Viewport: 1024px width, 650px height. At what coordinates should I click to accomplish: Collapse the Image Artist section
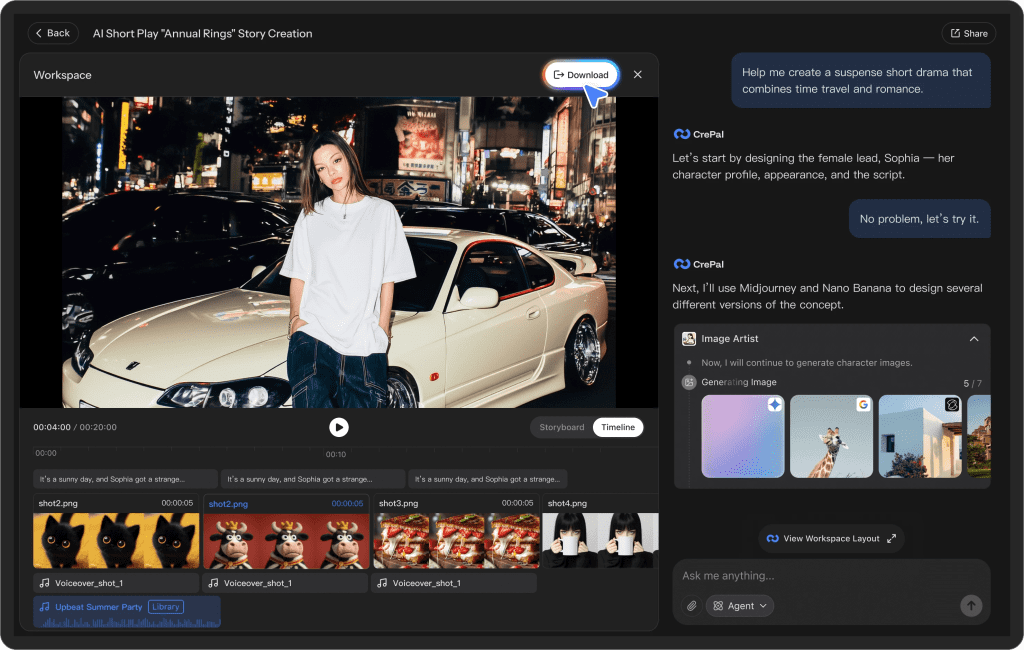click(x=973, y=339)
